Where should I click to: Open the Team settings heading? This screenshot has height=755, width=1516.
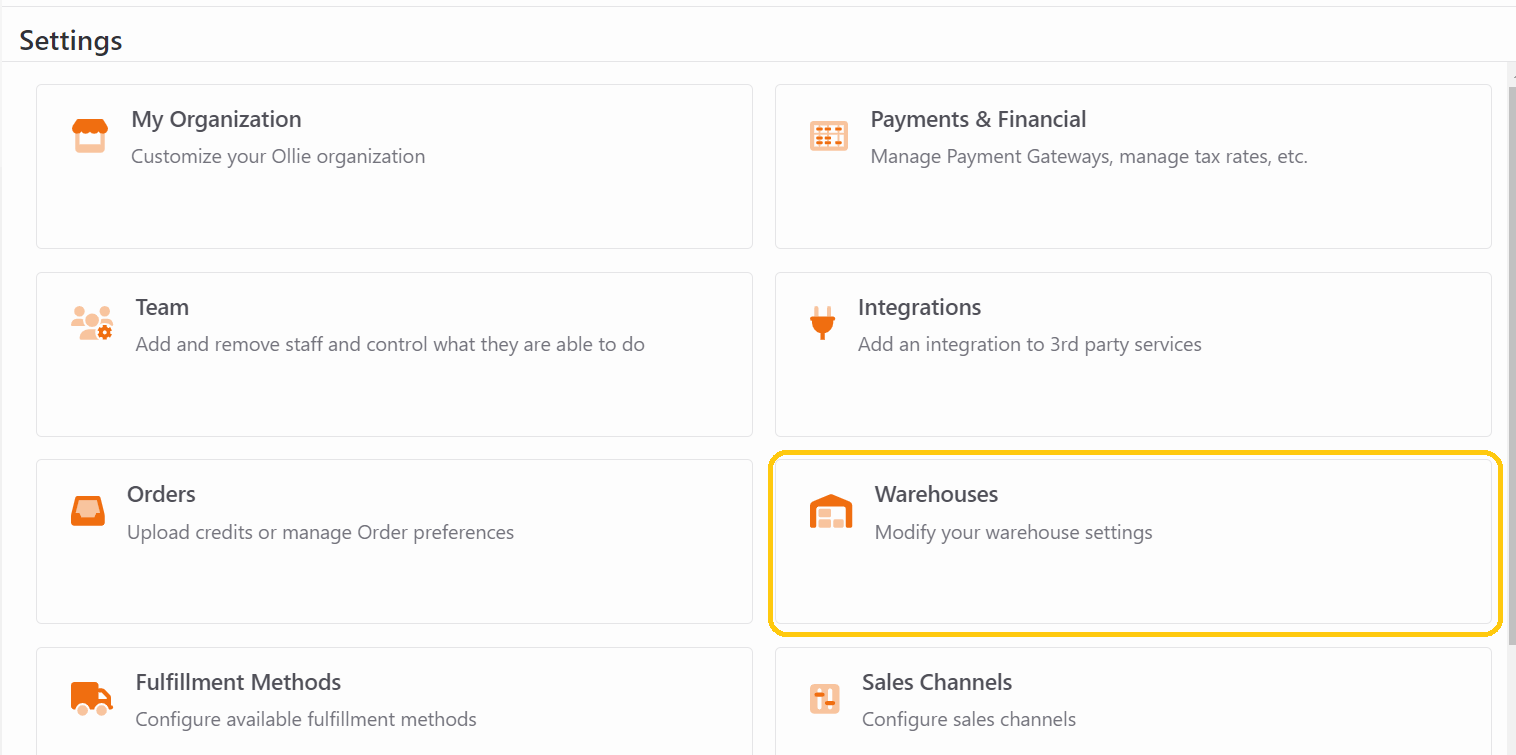click(162, 307)
